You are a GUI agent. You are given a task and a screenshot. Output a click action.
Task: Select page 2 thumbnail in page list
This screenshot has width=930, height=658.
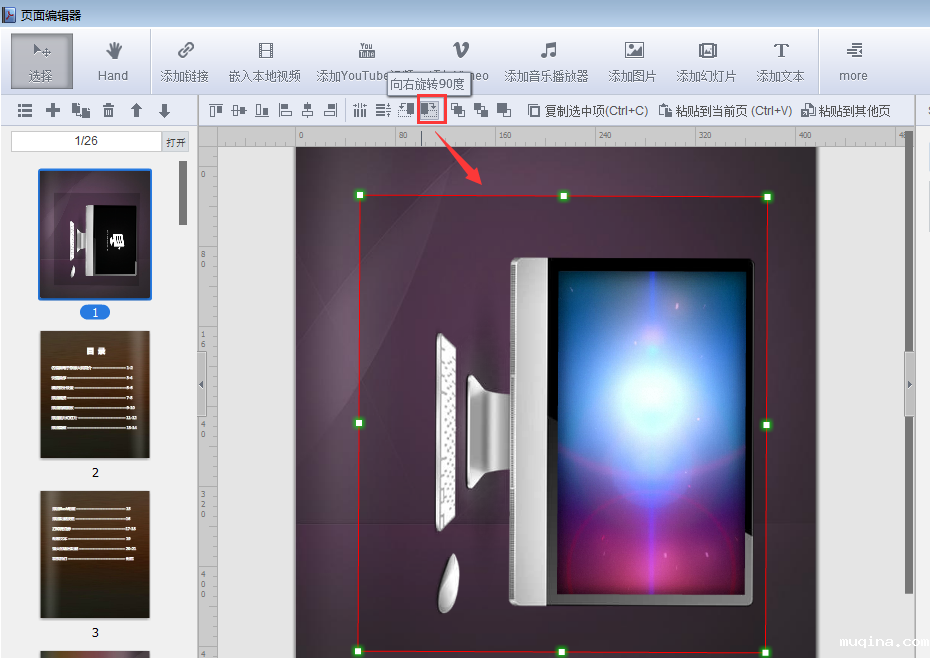95,395
